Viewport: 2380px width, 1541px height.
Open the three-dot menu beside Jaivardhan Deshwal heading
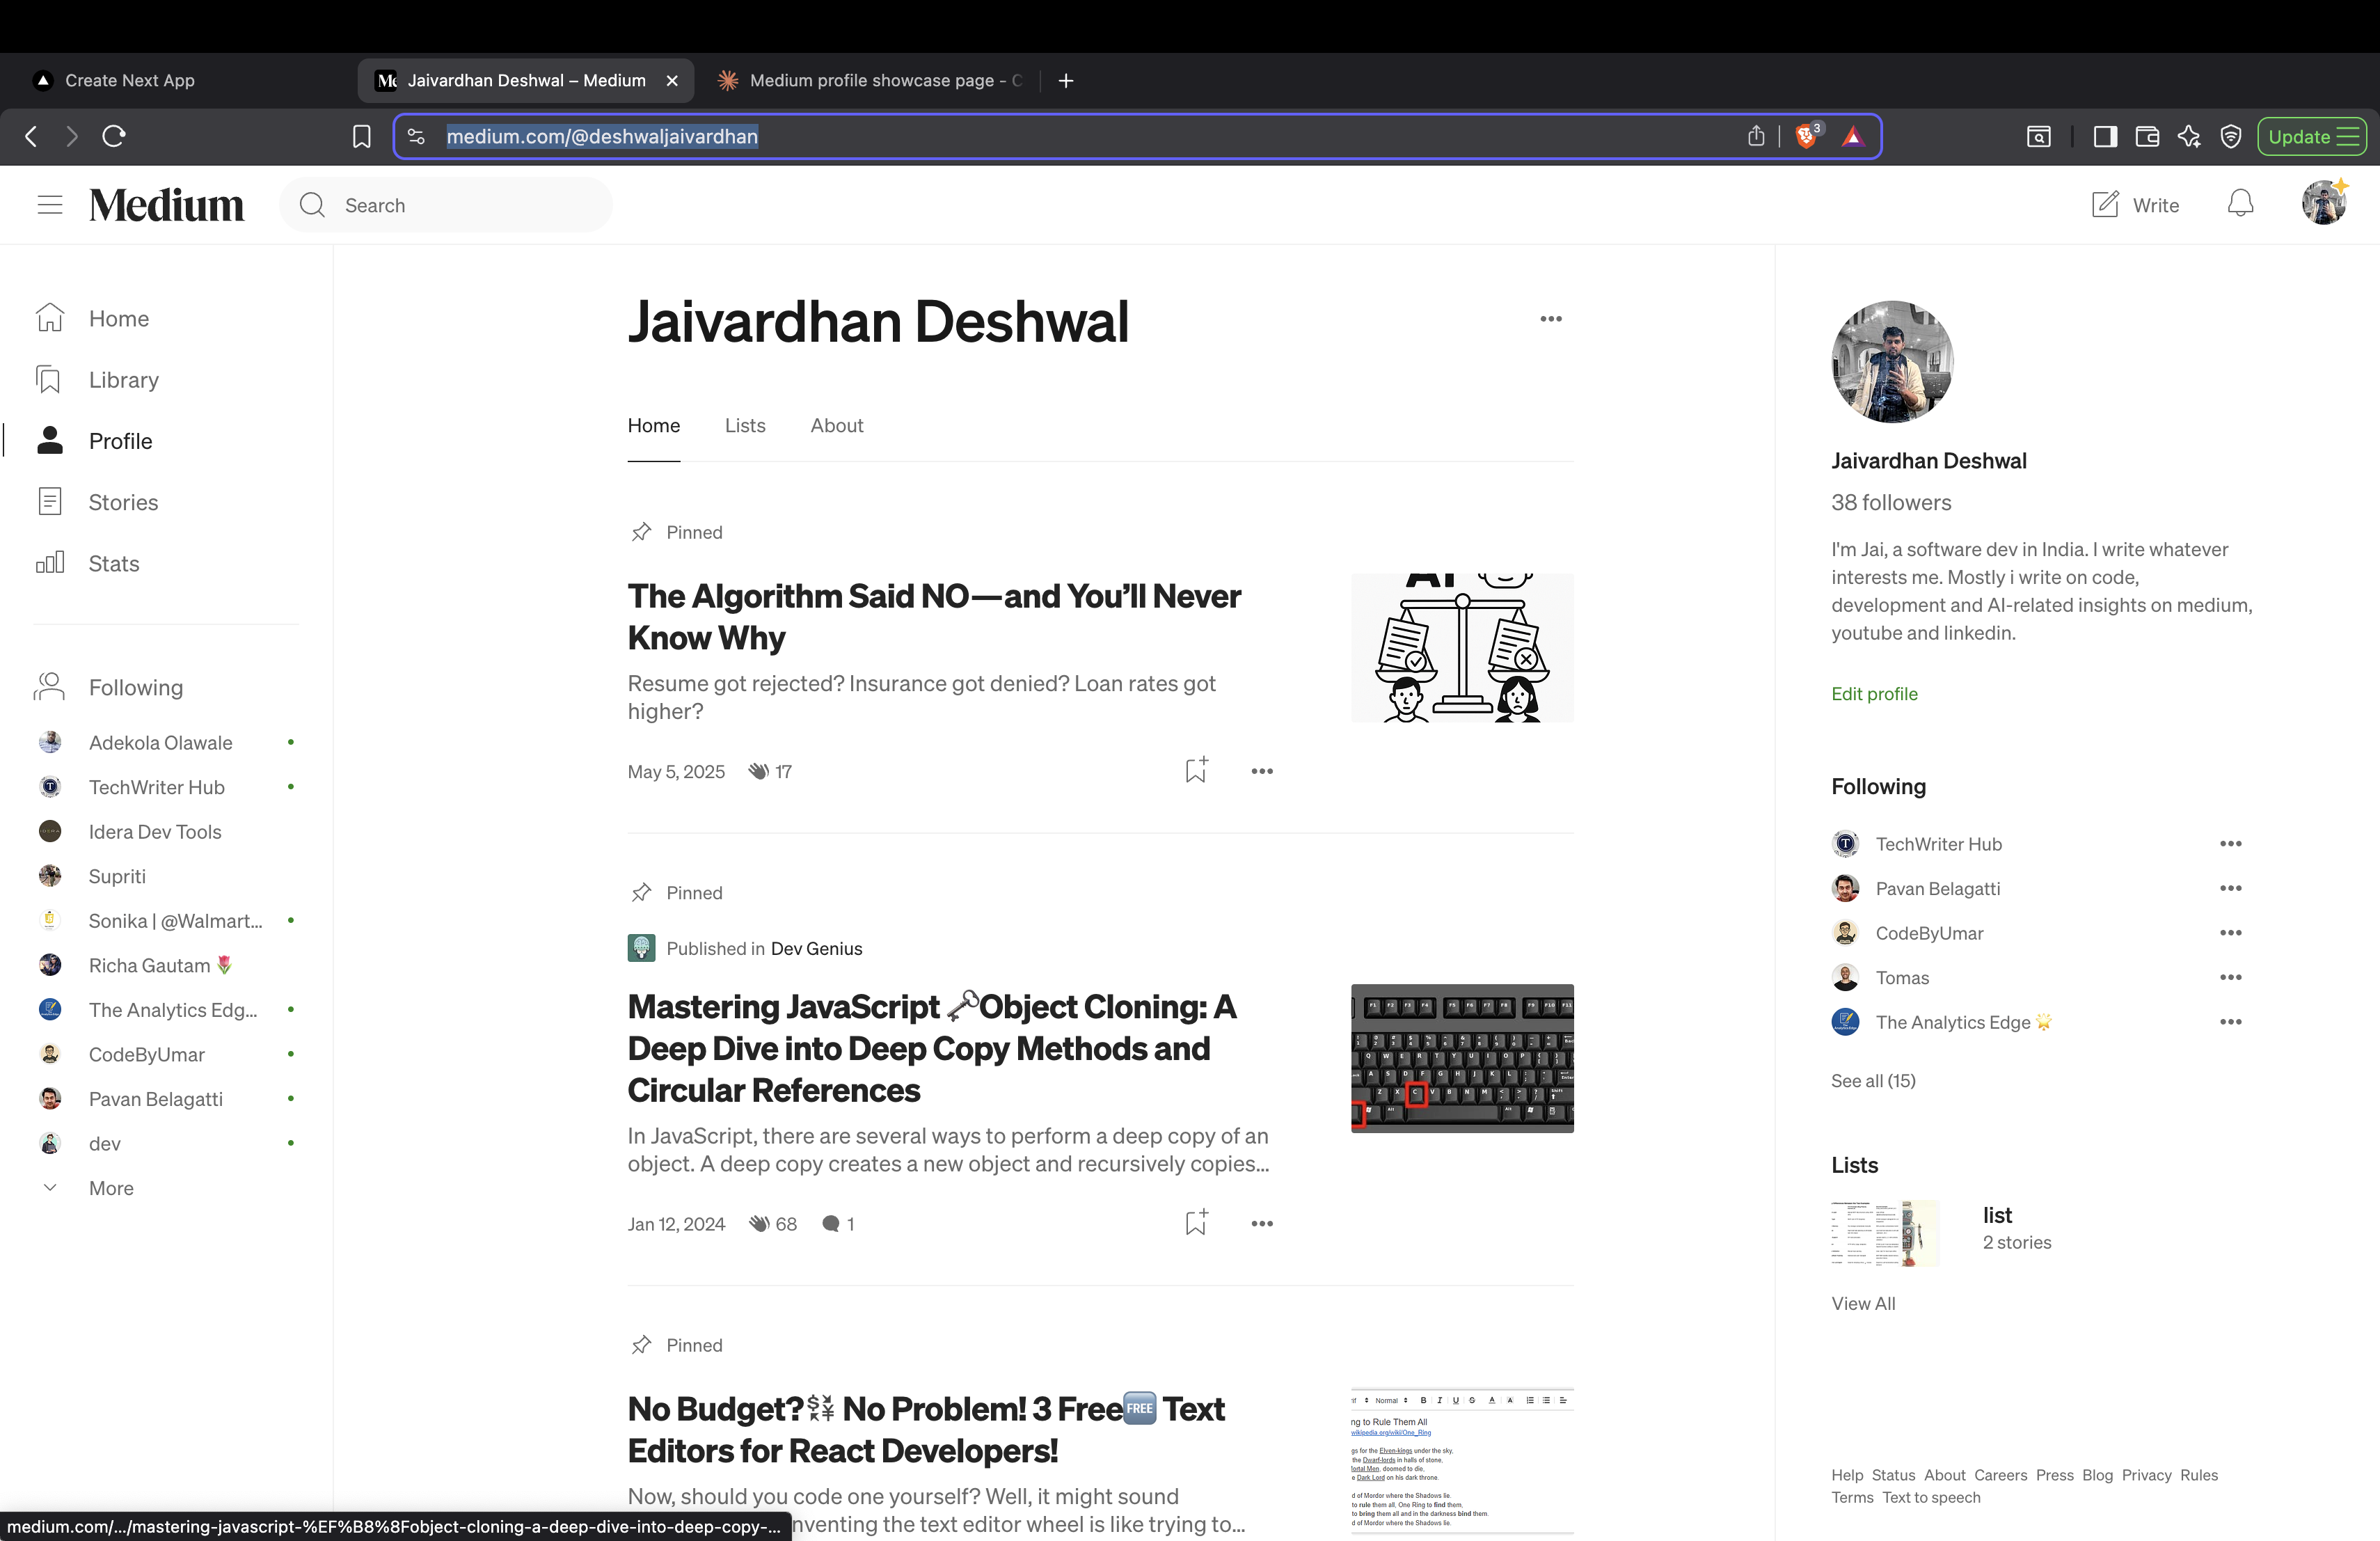click(1551, 318)
